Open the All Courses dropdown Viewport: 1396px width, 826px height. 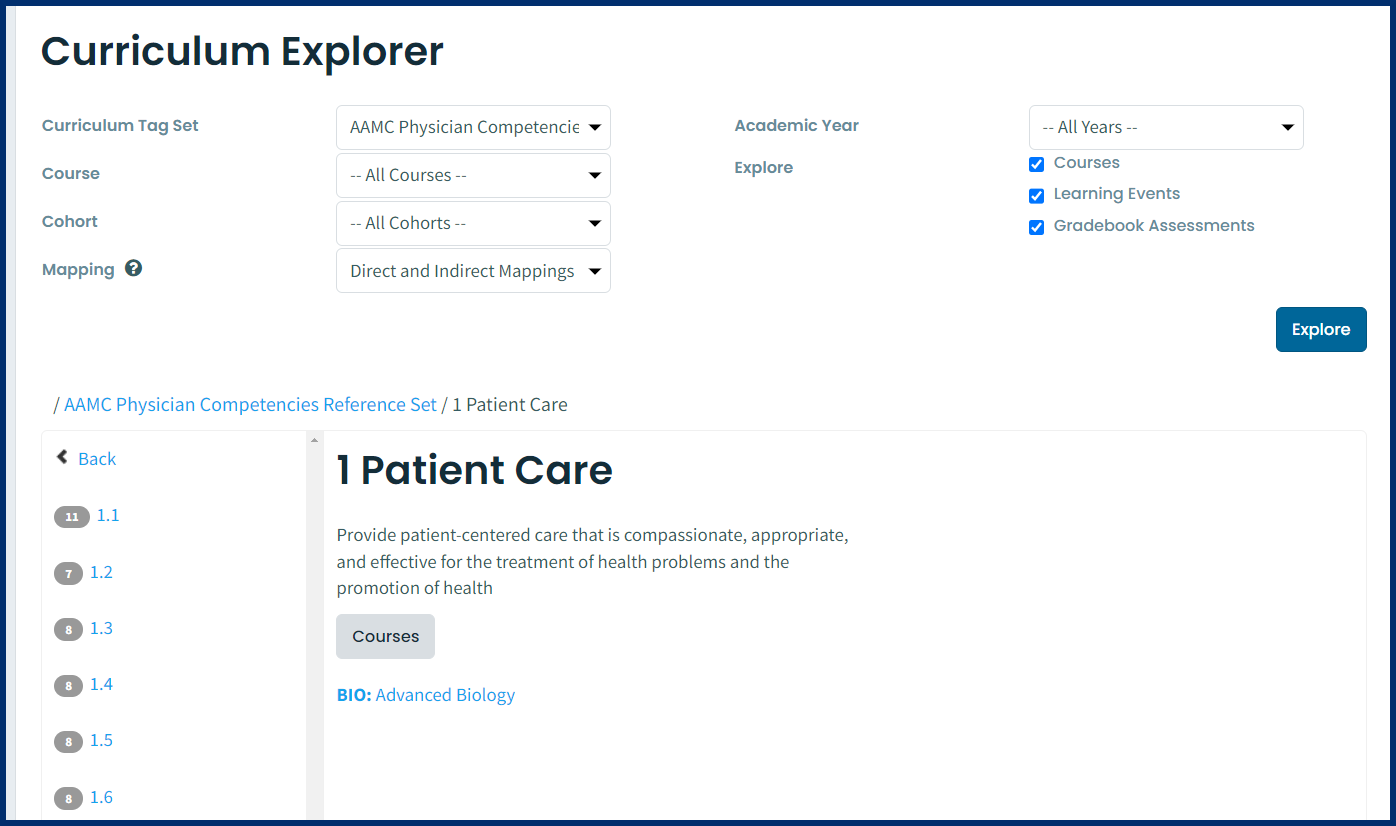tap(472, 175)
